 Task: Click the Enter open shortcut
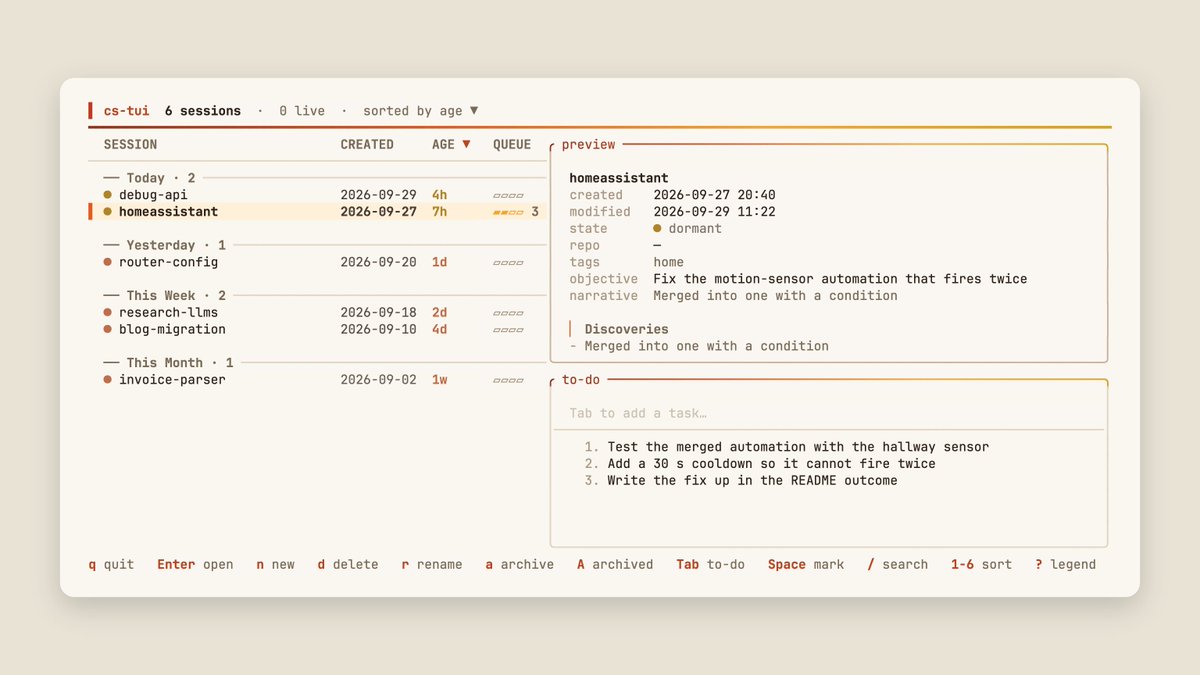tap(195, 565)
